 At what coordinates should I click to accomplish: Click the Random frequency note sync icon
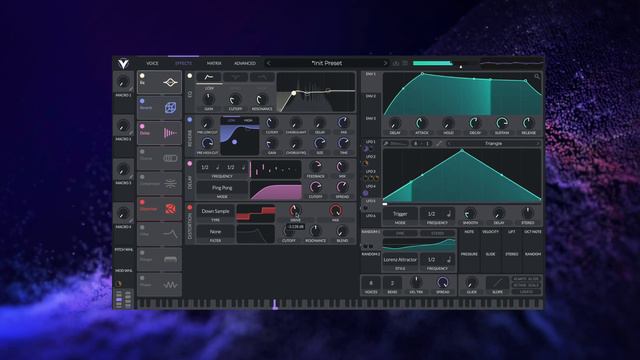click(449, 260)
